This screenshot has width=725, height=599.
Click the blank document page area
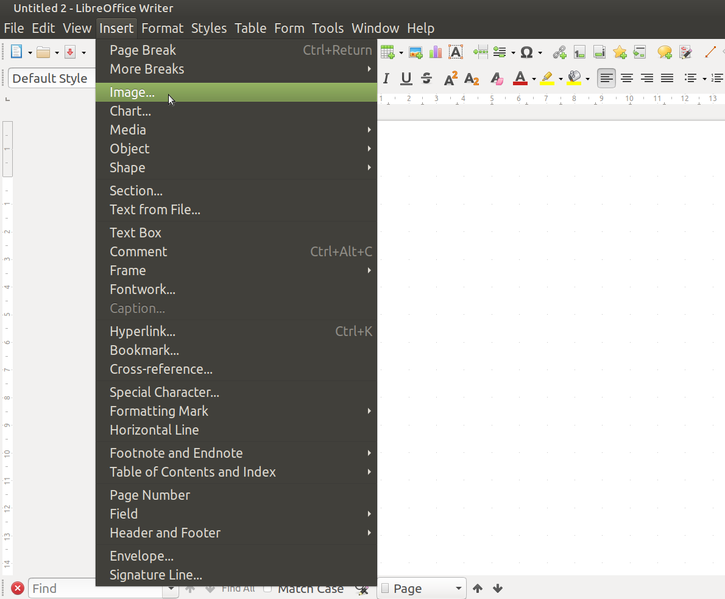[551, 347]
